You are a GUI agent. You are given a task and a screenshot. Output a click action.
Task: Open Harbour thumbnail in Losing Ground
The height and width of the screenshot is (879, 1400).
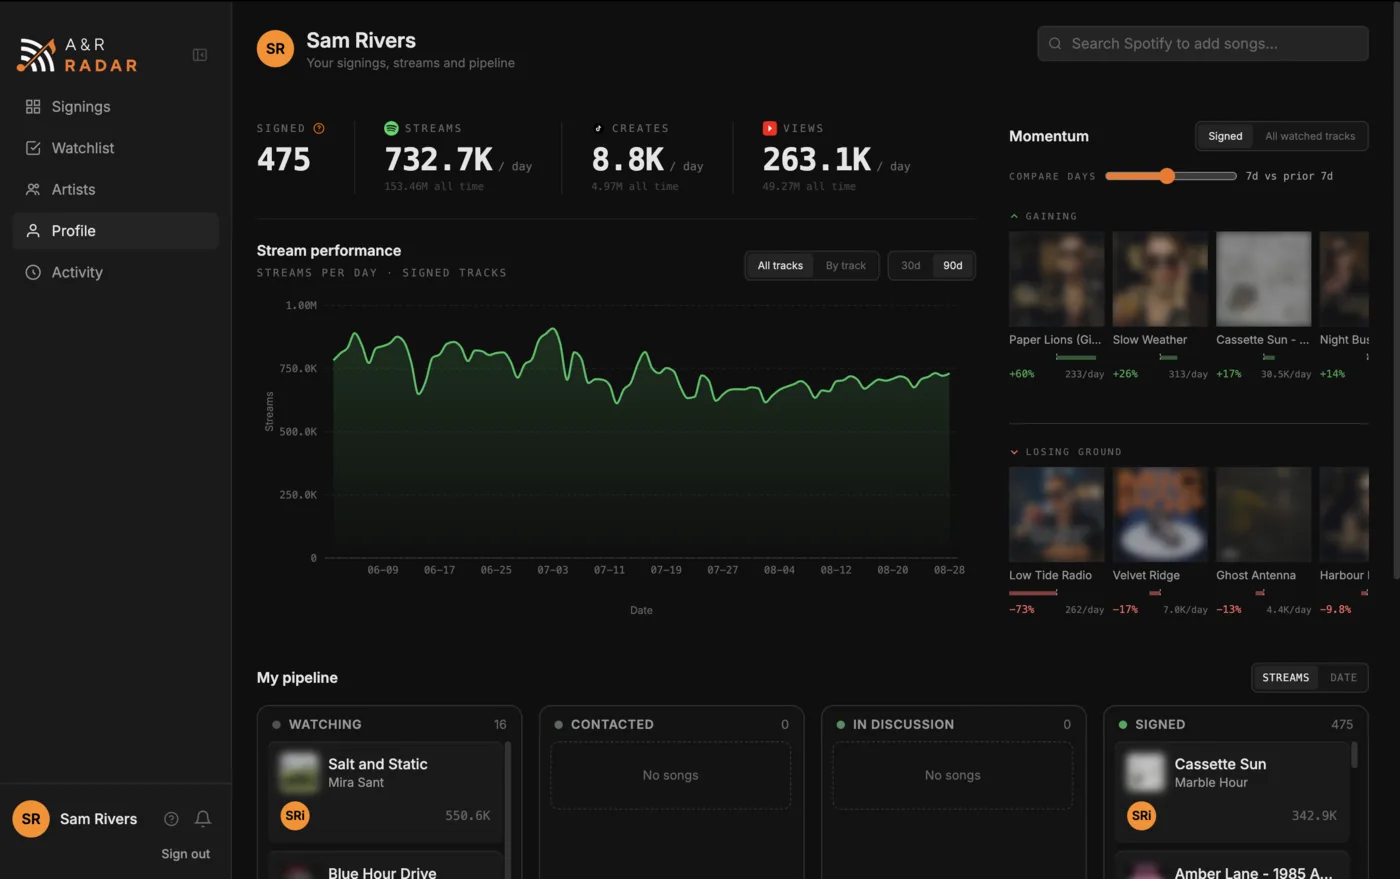click(x=1344, y=515)
